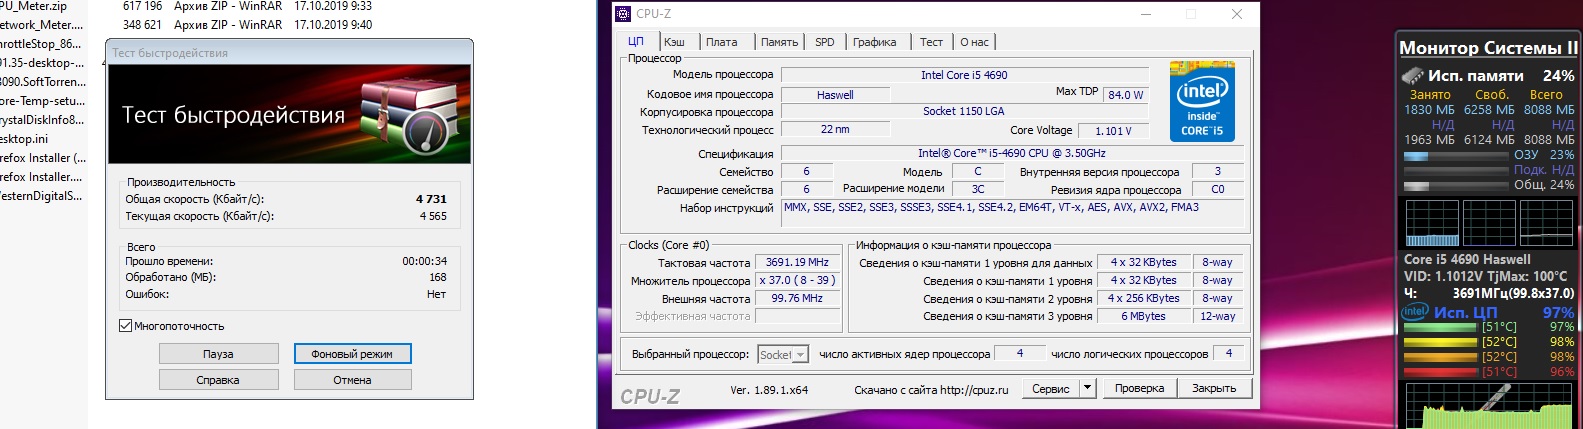Viewport: 1583px width, 429px height.
Task: Open the Память tab in CPU-Z
Action: (x=779, y=42)
